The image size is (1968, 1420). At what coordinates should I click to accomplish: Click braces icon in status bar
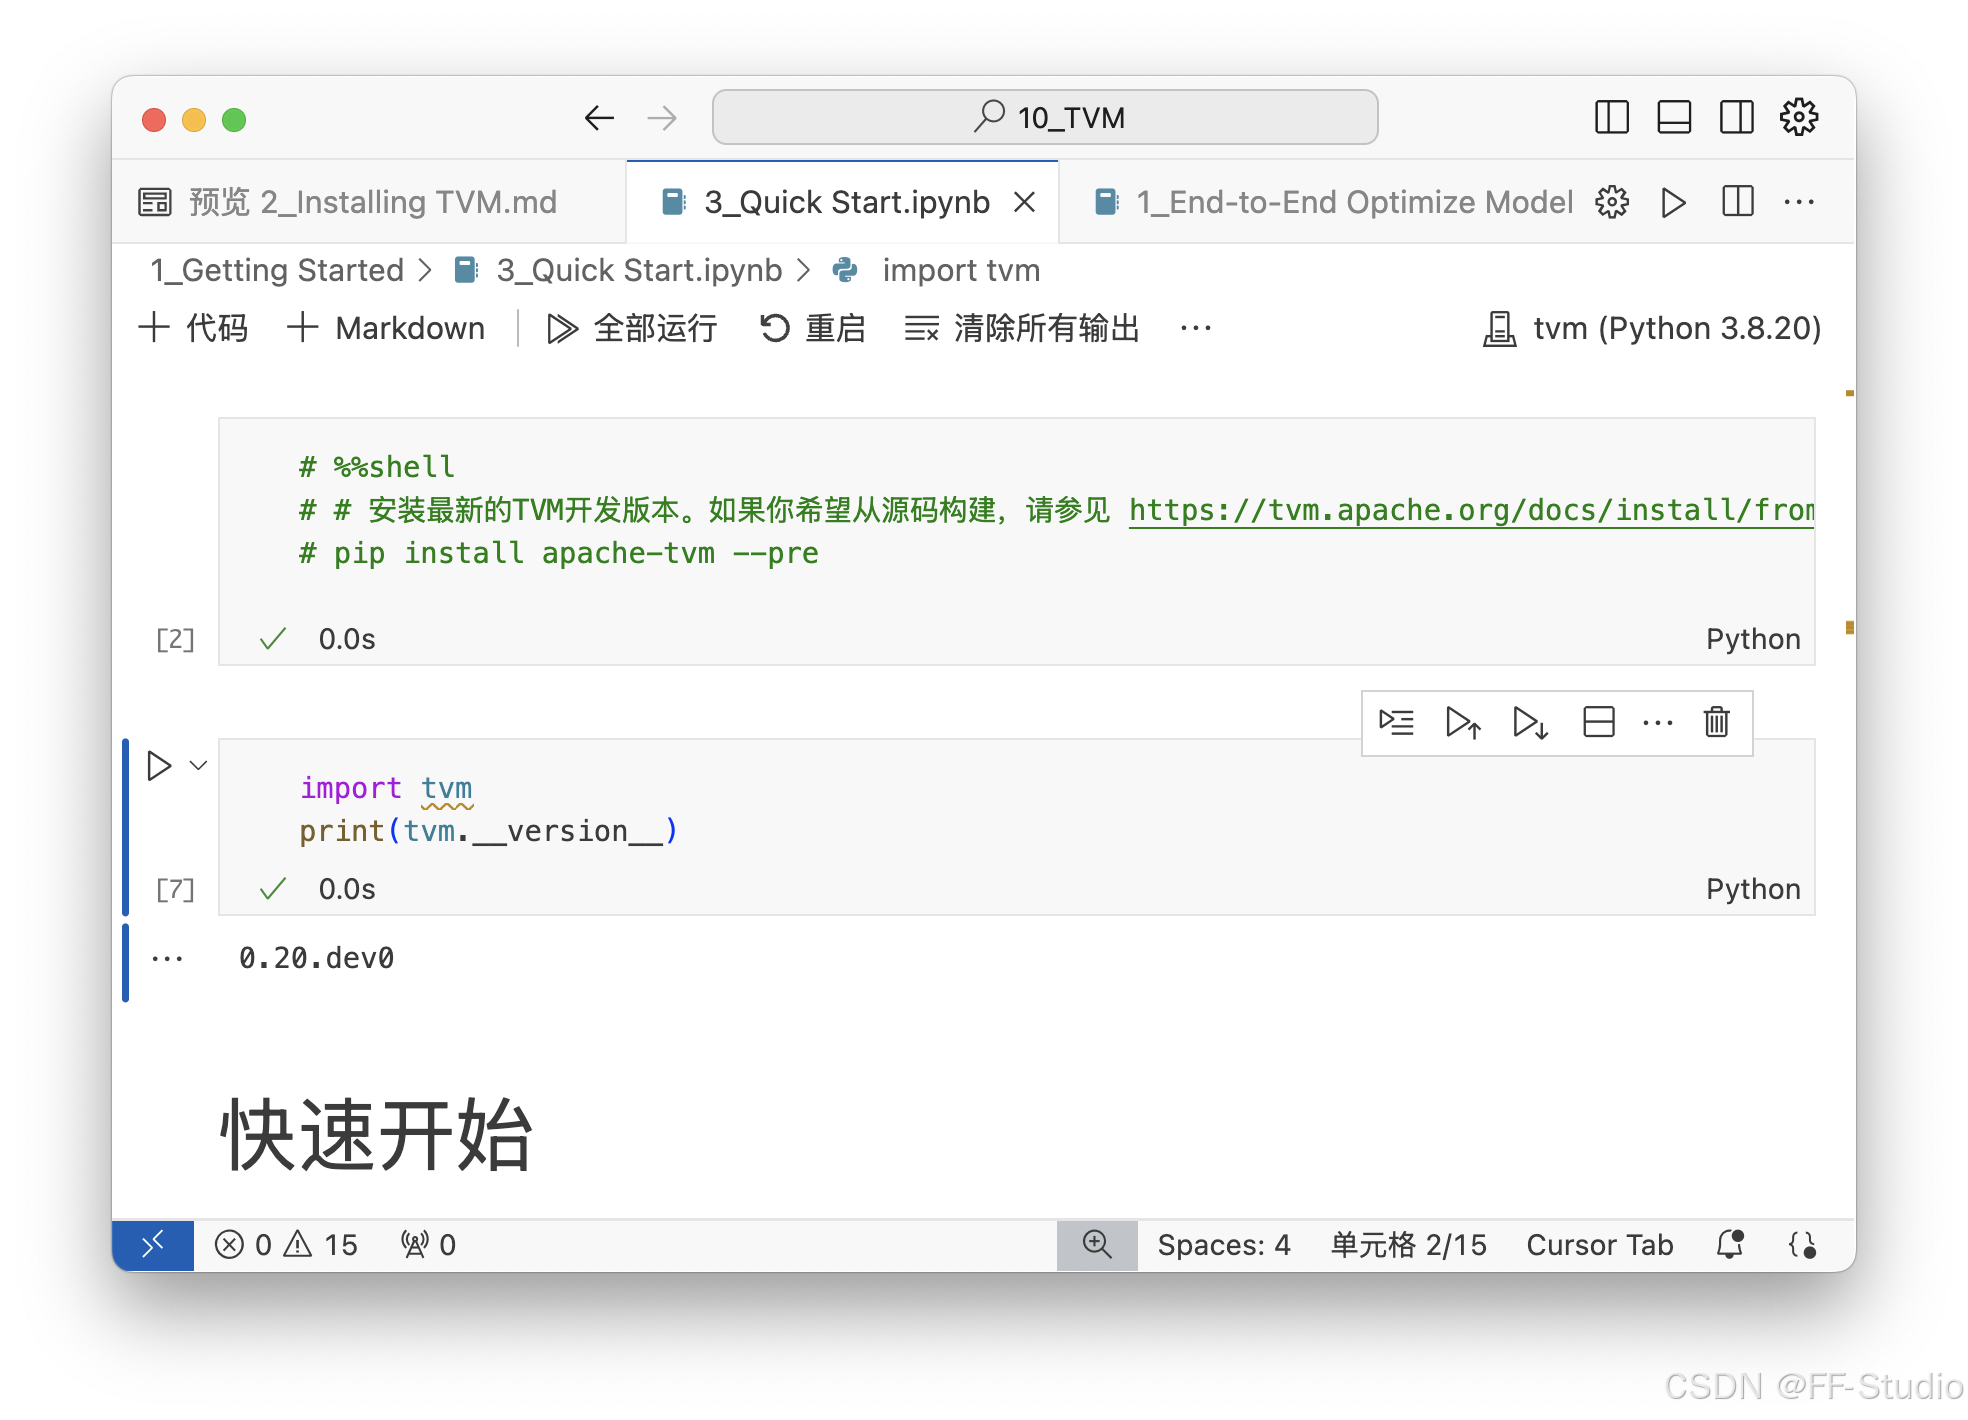(x=1802, y=1245)
